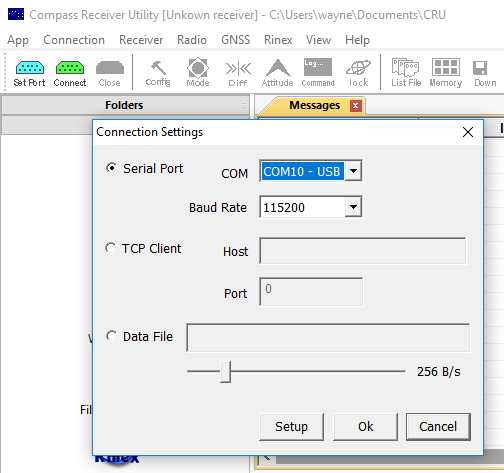
Task: Click the TCP Port input field
Action: [x=311, y=292]
